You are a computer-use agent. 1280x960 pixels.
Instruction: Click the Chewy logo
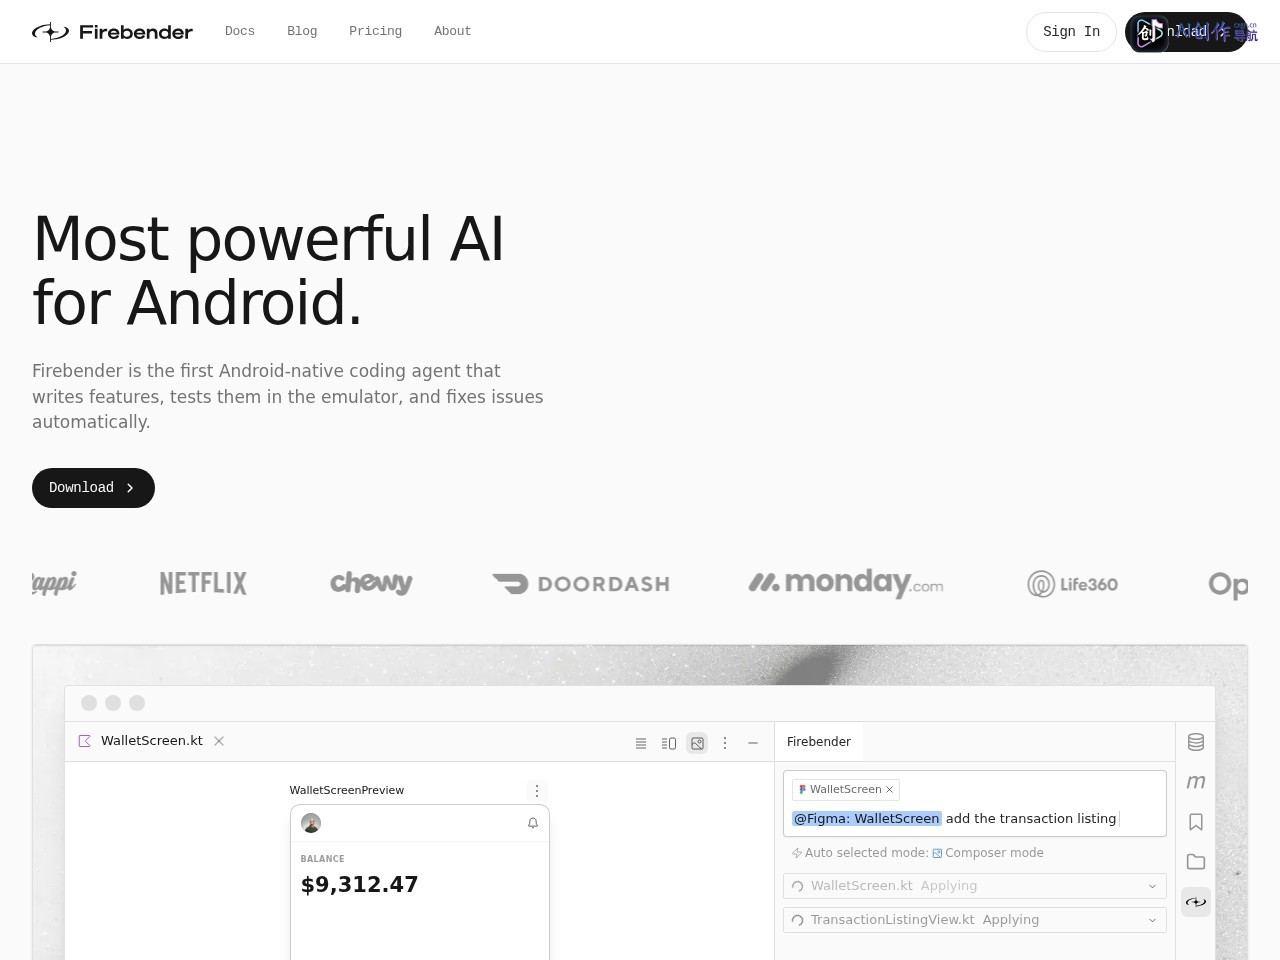click(371, 583)
